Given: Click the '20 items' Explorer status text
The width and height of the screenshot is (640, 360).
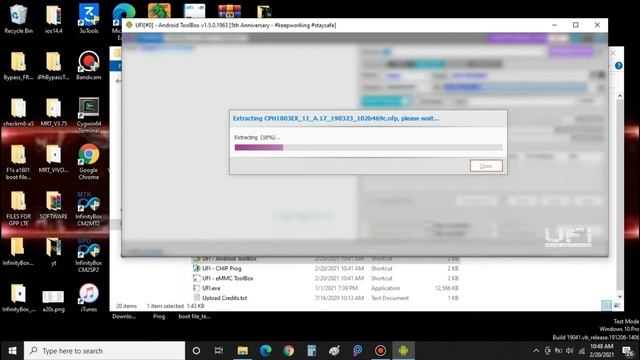Looking at the screenshot, I should tap(126, 306).
